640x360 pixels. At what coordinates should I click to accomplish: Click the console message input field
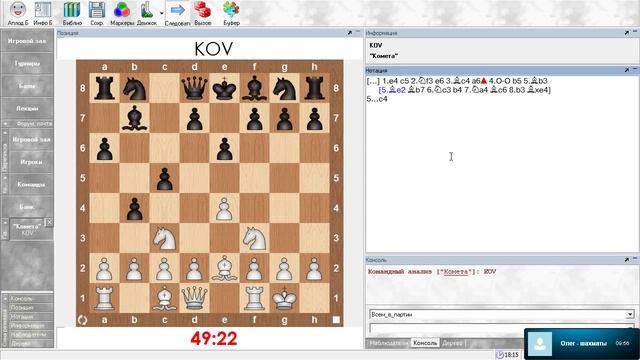(501, 327)
